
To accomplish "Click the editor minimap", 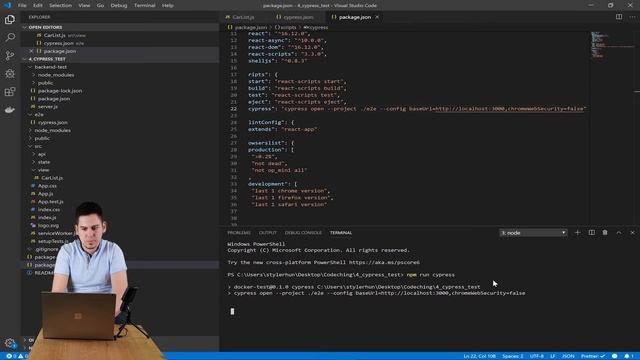I will (x=612, y=45).
